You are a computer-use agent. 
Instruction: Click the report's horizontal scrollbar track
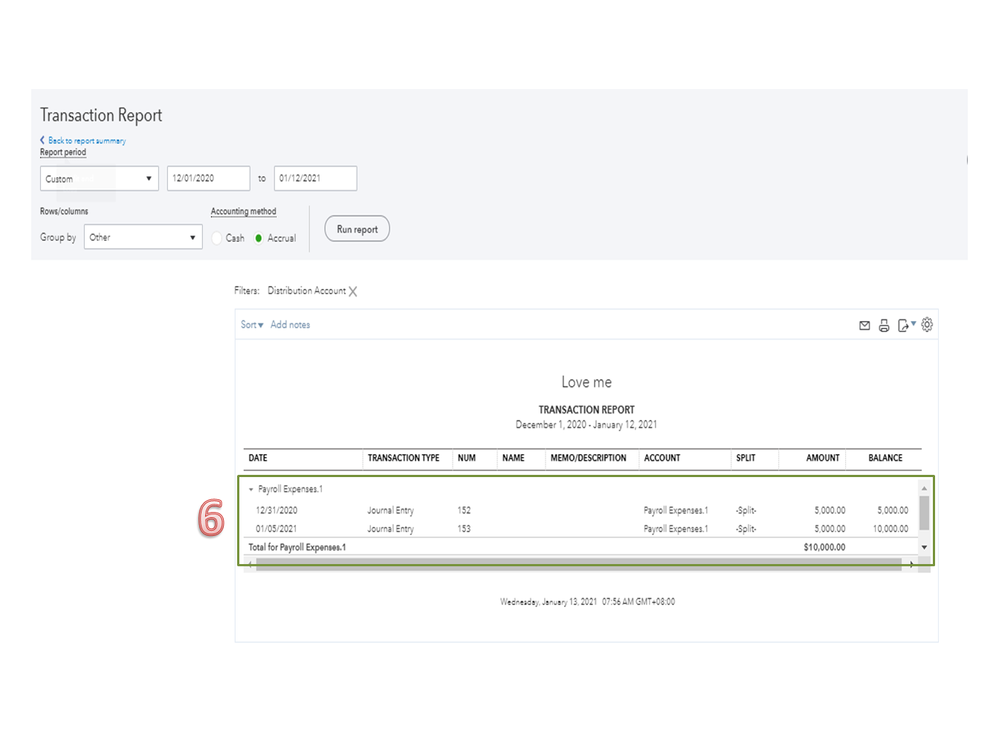[x=580, y=564]
